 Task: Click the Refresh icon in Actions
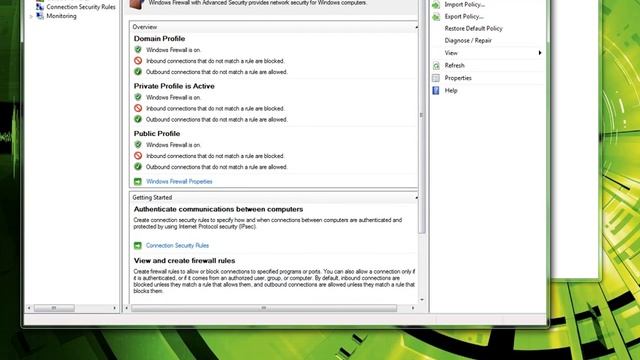click(x=436, y=65)
